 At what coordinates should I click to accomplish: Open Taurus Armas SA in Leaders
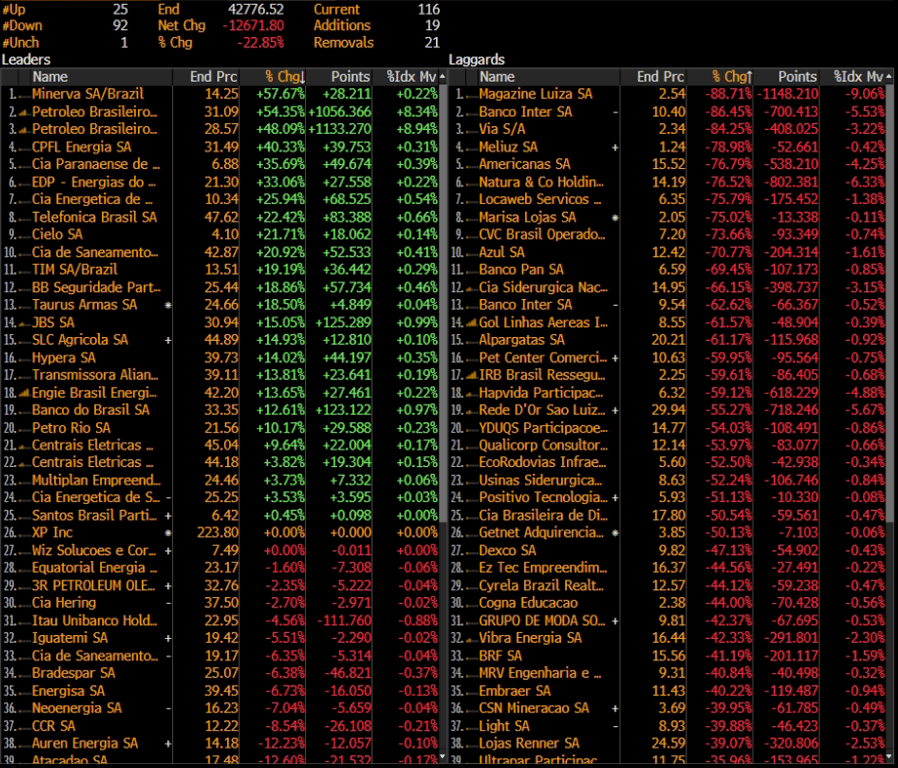[x=220, y=305]
